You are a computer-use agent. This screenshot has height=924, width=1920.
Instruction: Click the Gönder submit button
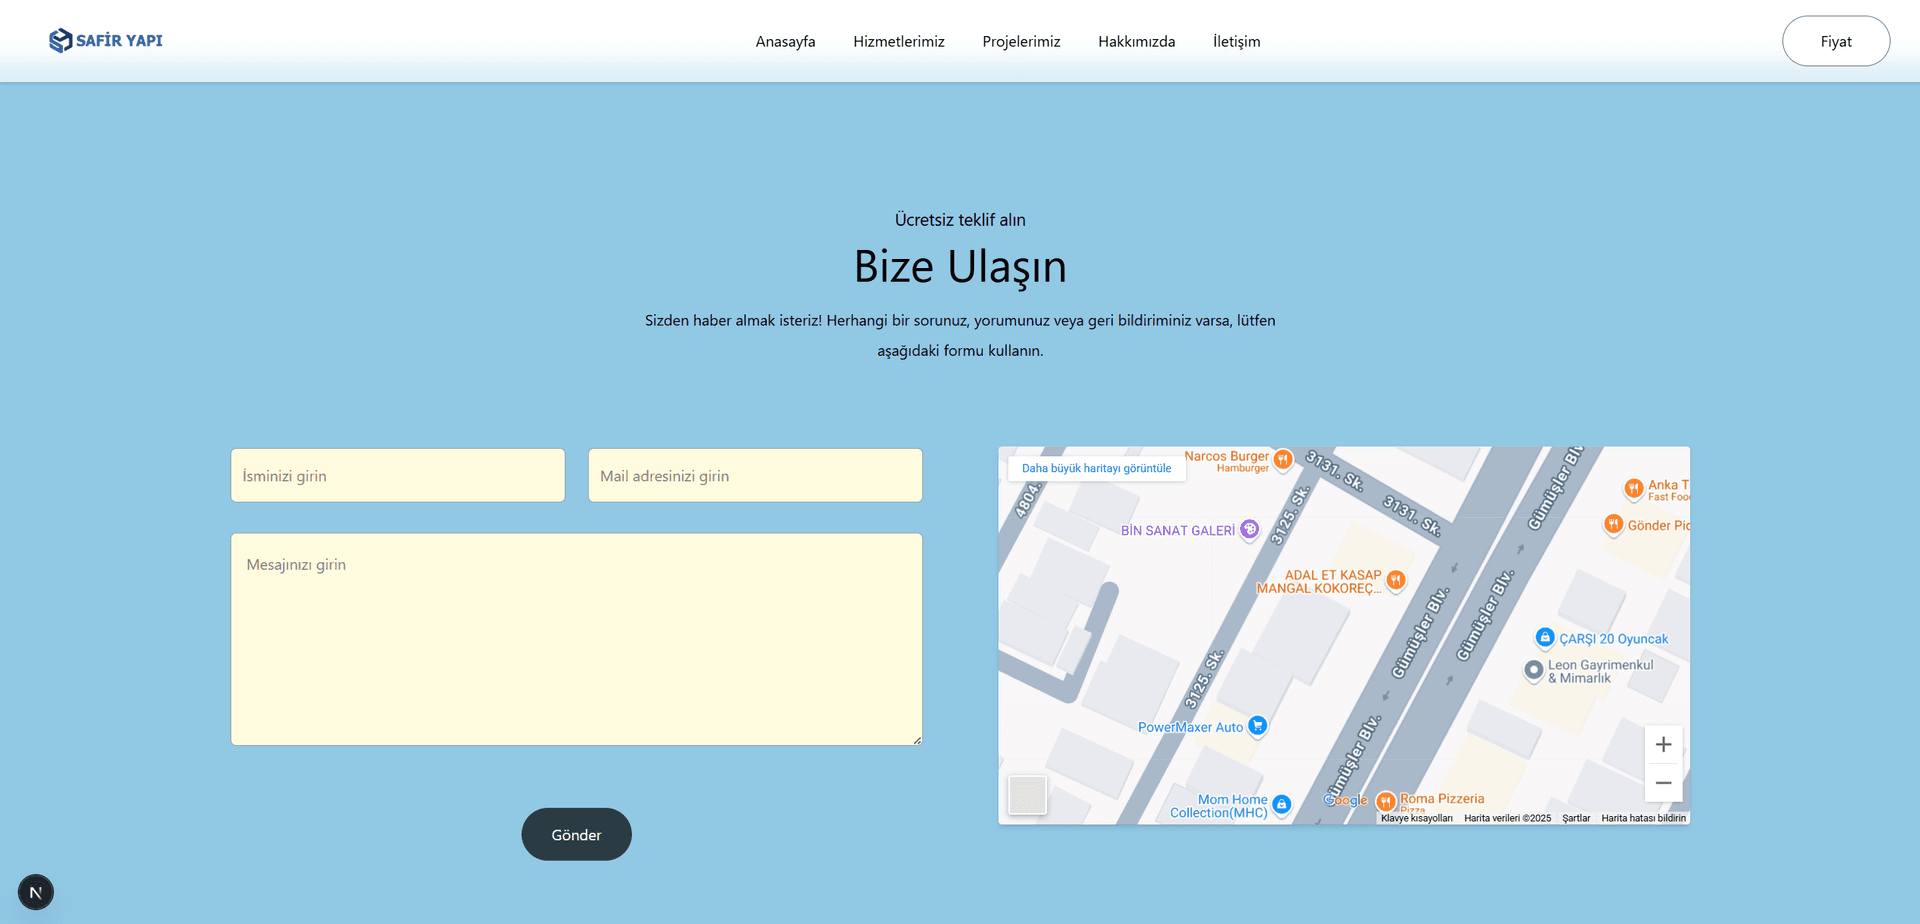point(576,834)
